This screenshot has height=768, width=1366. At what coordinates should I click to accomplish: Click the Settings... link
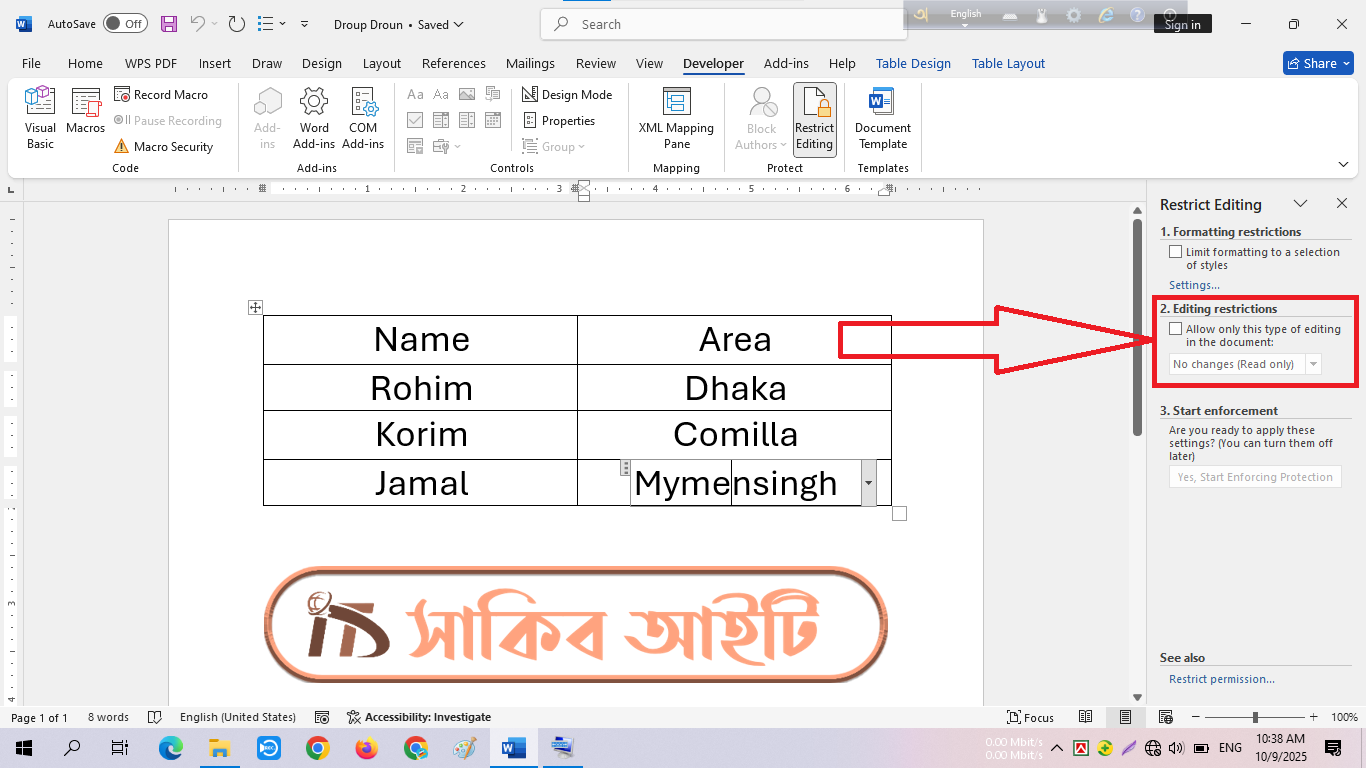coord(1194,285)
